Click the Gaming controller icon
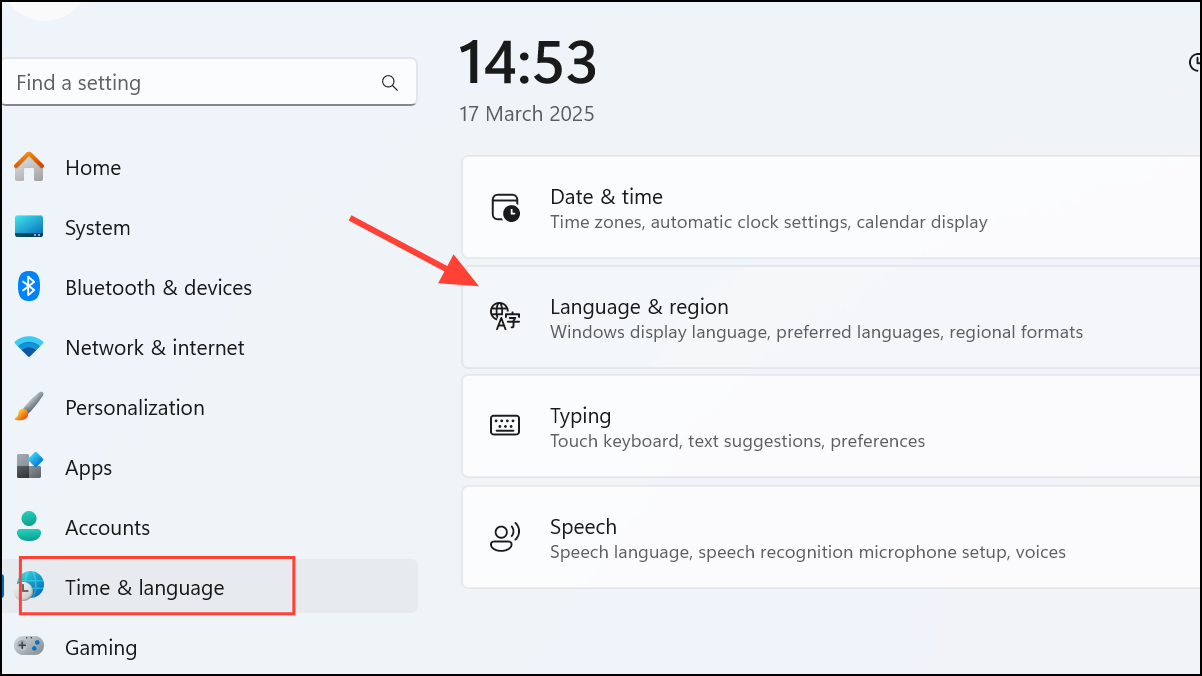 coord(29,647)
